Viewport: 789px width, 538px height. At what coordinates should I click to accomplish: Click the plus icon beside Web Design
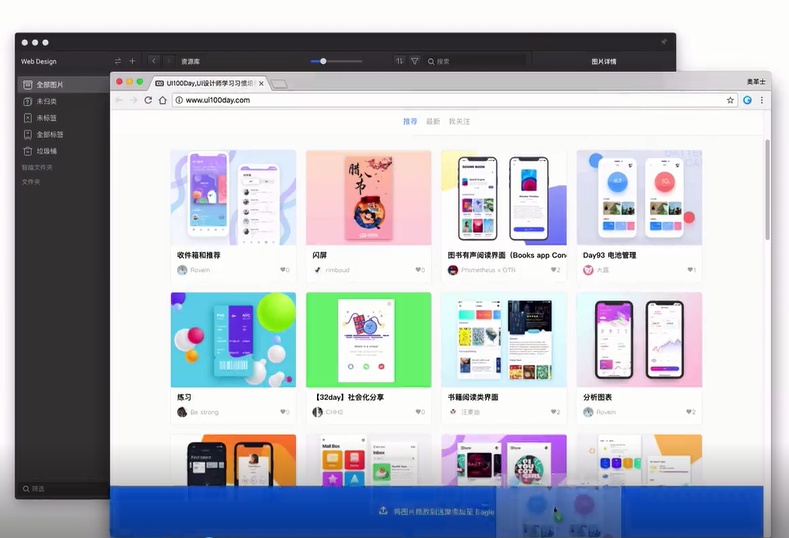[x=132, y=61]
